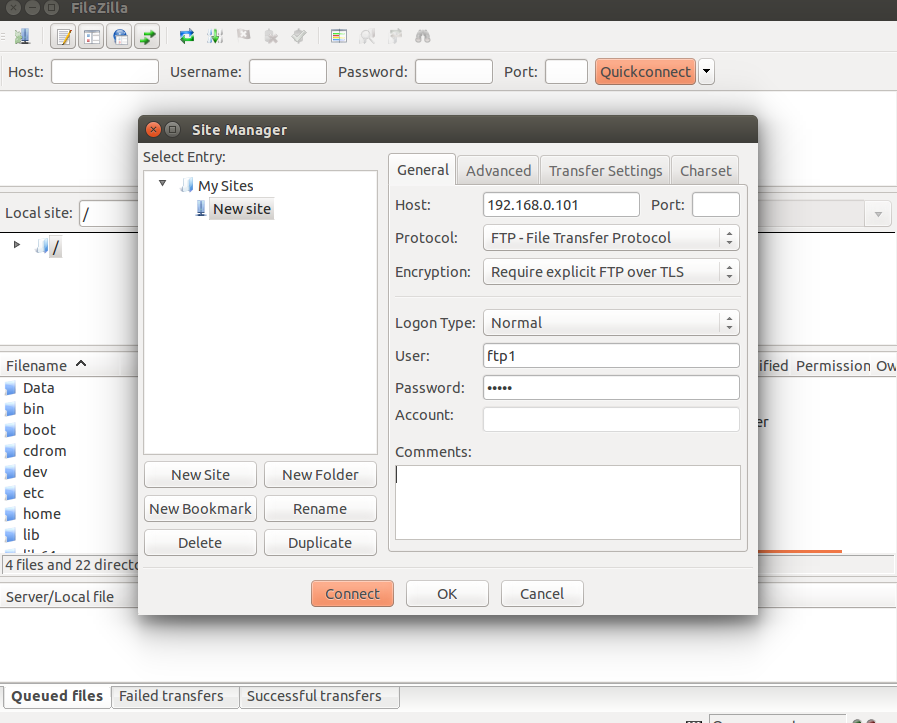Switch to the Advanced tab
This screenshot has height=723, width=897.
point(498,170)
